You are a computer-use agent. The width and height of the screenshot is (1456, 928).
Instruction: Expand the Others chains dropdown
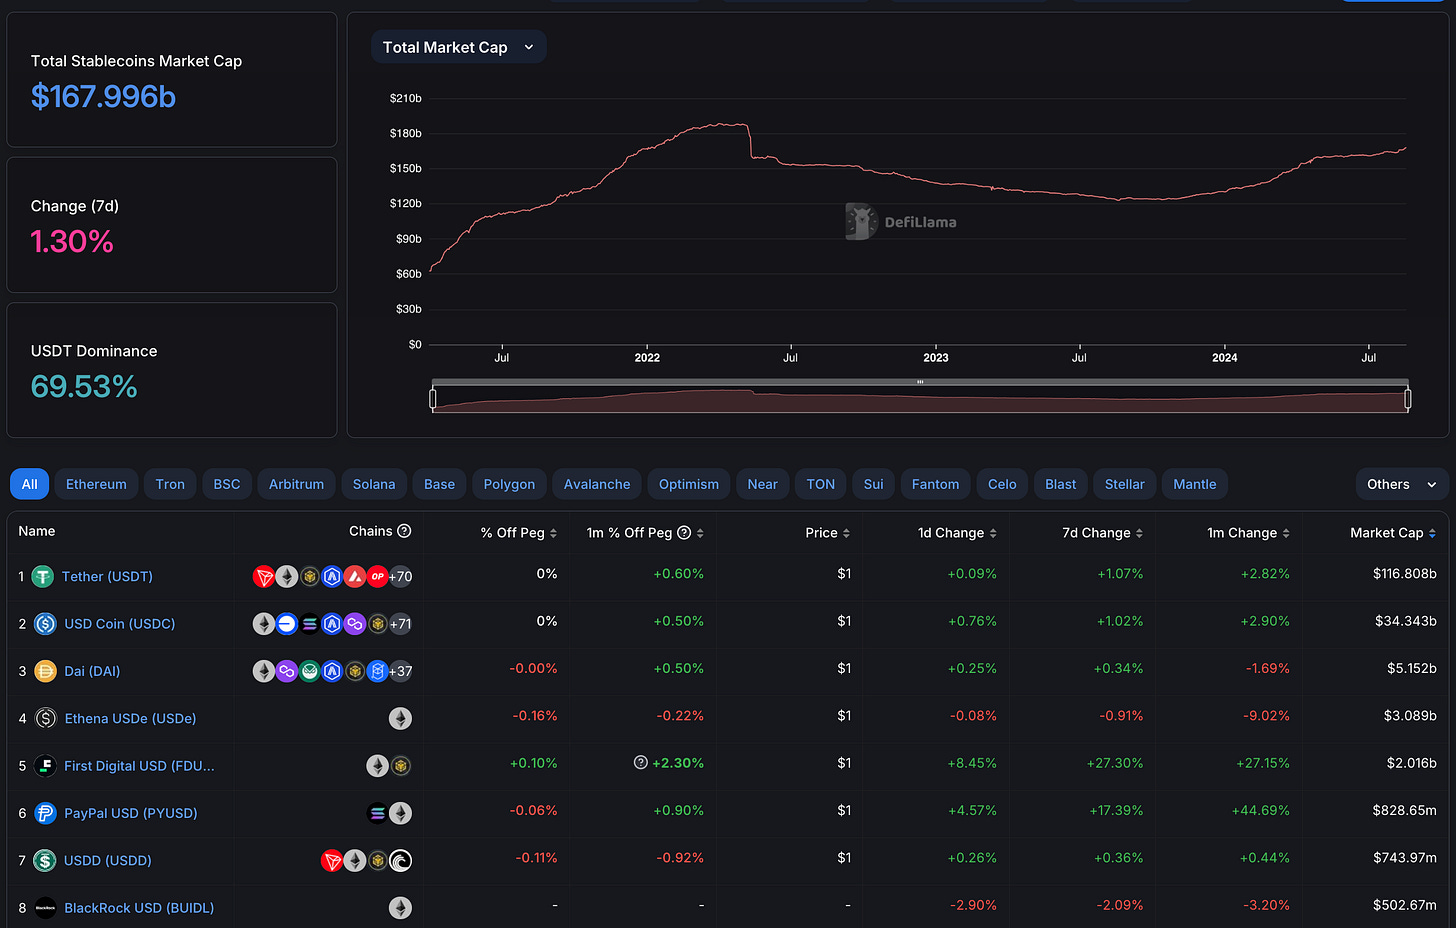1401,484
